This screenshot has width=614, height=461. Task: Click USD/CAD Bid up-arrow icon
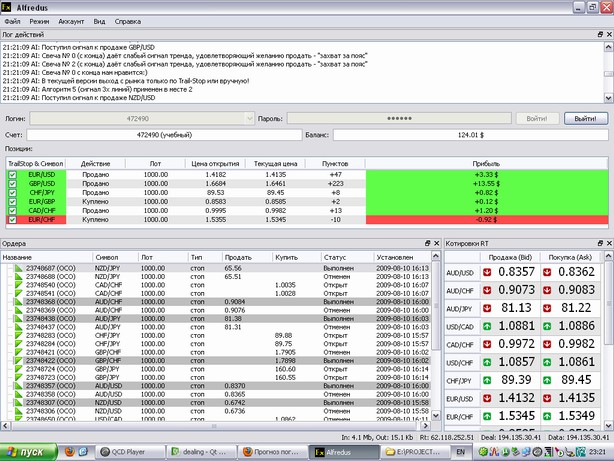487,326
